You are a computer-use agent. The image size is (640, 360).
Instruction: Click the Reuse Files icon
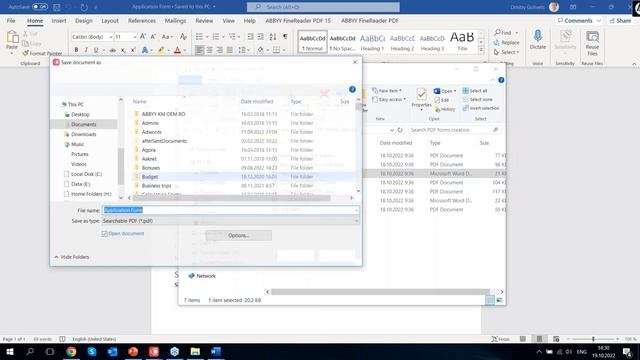(592, 38)
